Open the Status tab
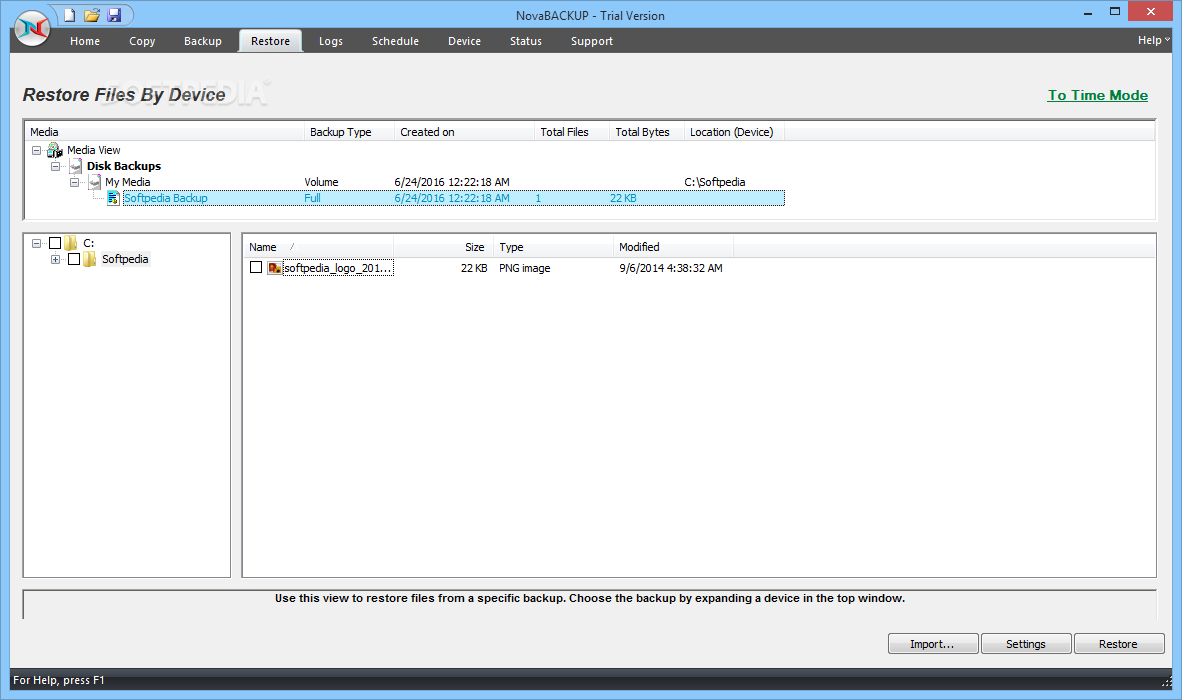The height and width of the screenshot is (700, 1182). click(525, 41)
